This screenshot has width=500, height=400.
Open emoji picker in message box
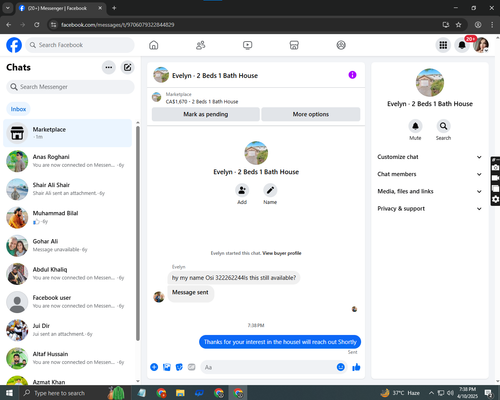340,367
